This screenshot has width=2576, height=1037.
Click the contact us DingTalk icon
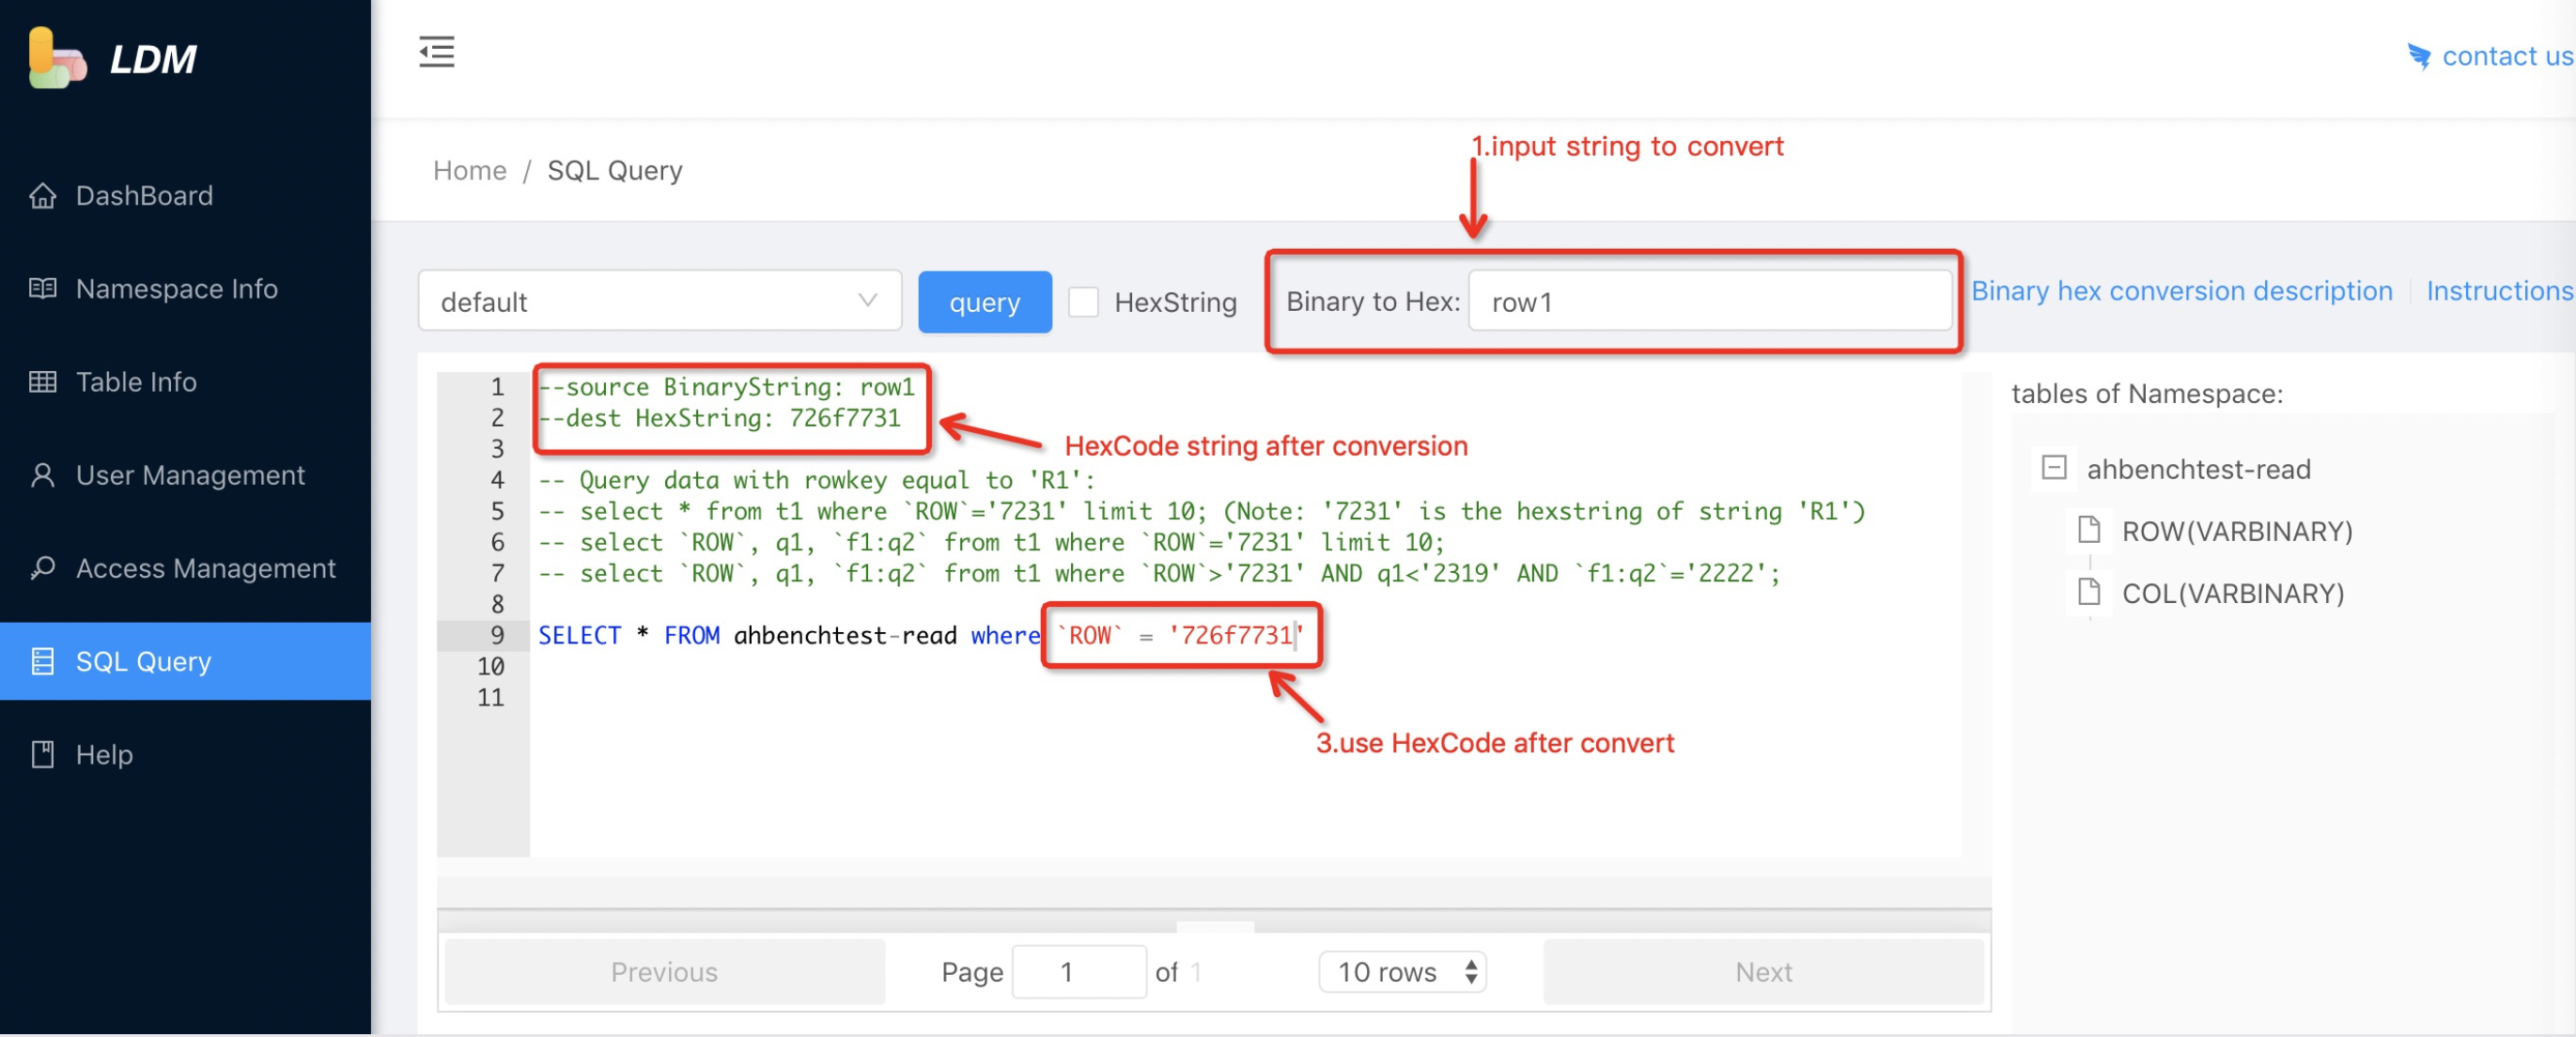(x=2419, y=56)
